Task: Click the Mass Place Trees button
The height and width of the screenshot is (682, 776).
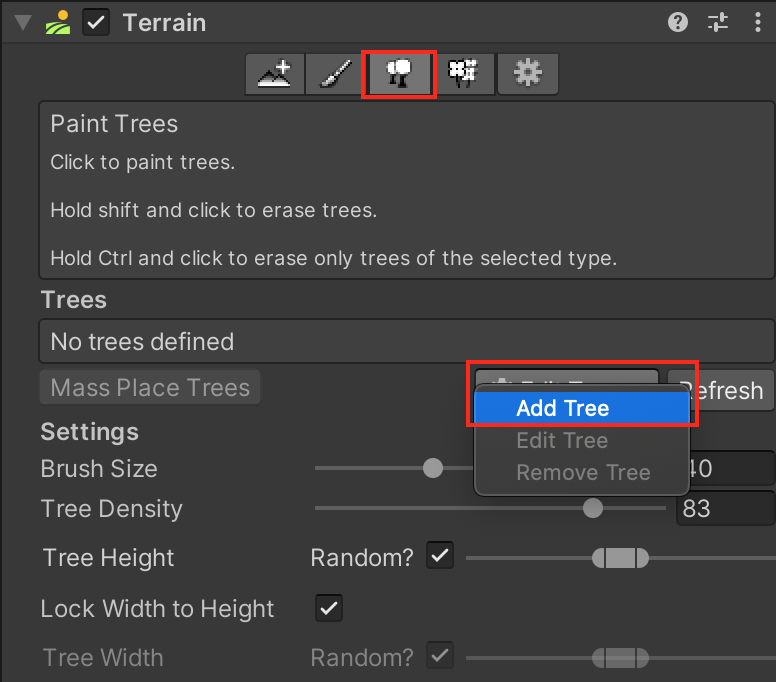Action: pos(150,387)
